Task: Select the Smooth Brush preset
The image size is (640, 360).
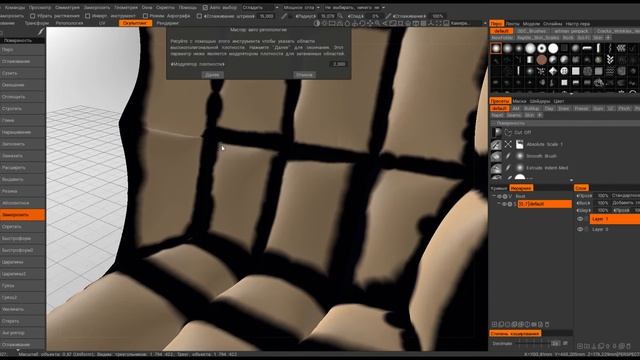Action: click(x=541, y=156)
